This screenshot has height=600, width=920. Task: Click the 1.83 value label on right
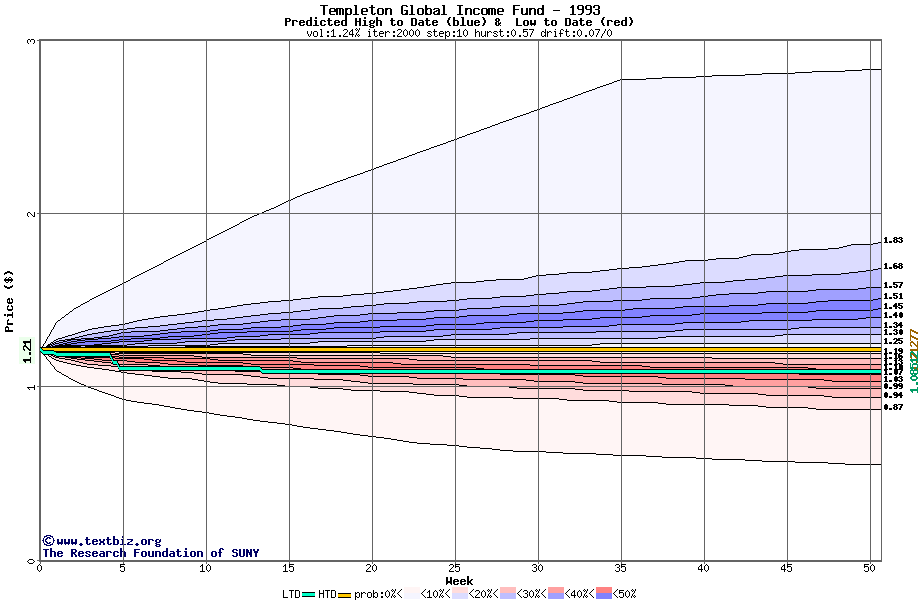[893, 241]
